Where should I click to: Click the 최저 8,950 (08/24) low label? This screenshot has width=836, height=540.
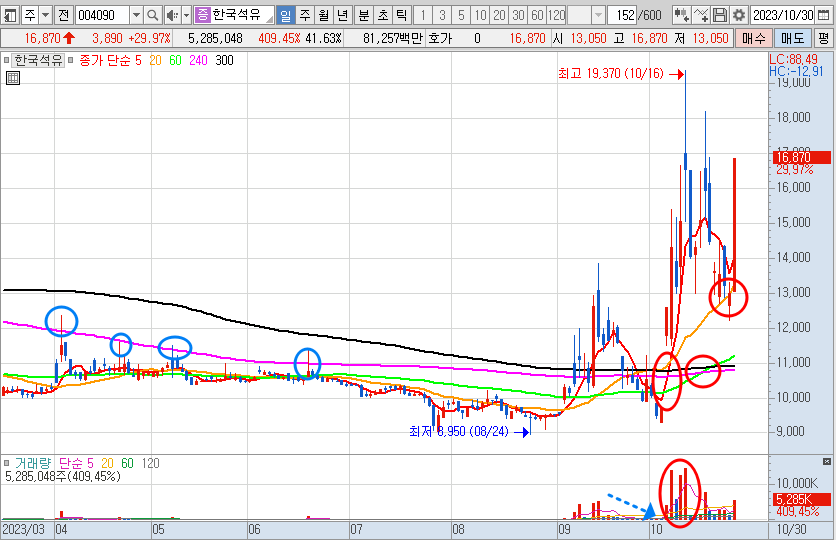pyautogui.click(x=459, y=431)
